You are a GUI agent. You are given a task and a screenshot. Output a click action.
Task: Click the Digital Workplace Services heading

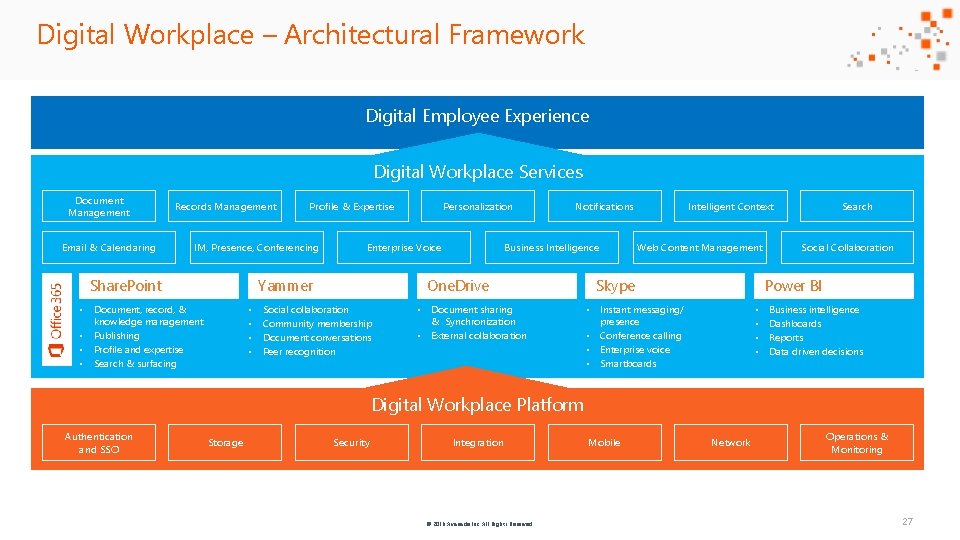tap(478, 172)
